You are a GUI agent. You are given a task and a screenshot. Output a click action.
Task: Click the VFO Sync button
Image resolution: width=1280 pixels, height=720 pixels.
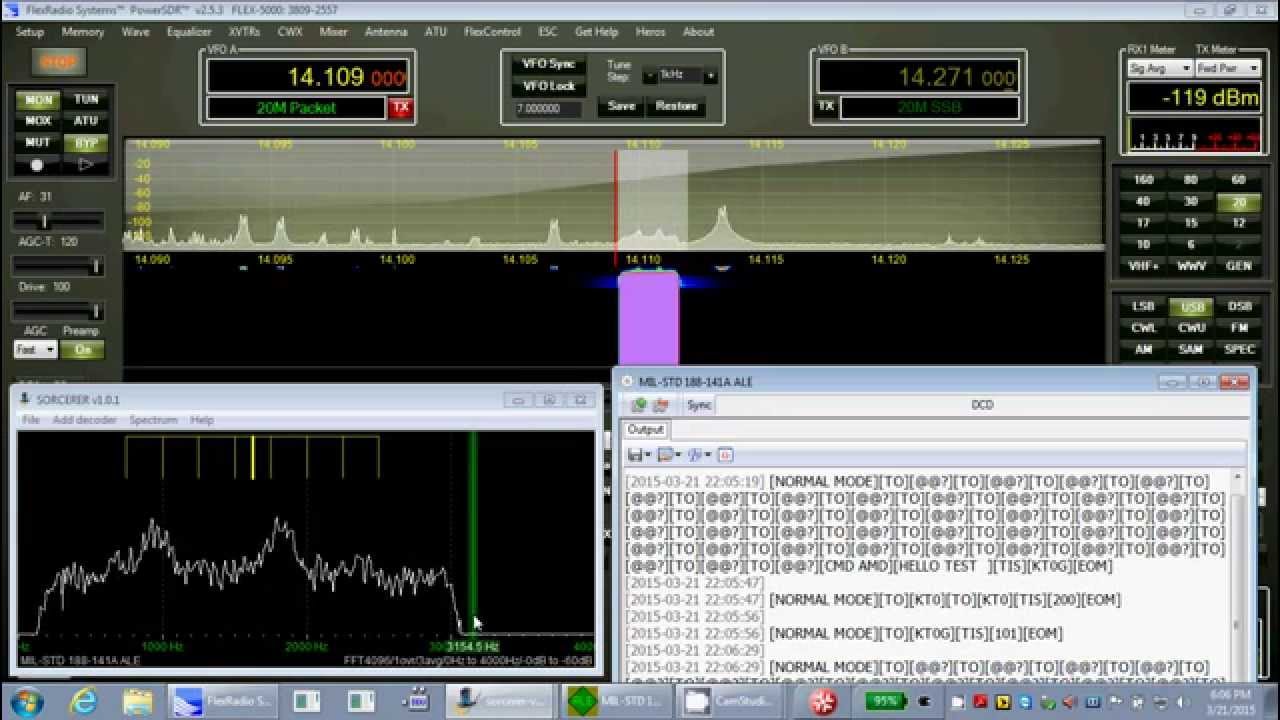(x=548, y=64)
